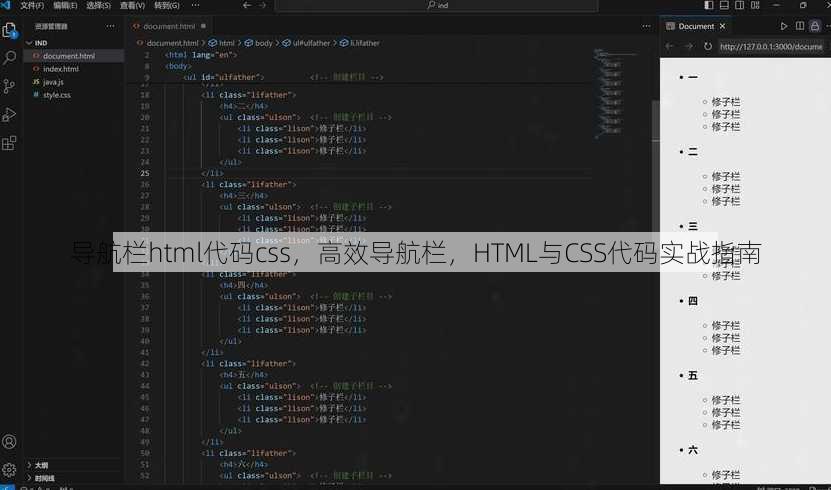Open the overflow menu ellipsis in menu bar
The height and width of the screenshot is (490, 831).
[195, 5]
